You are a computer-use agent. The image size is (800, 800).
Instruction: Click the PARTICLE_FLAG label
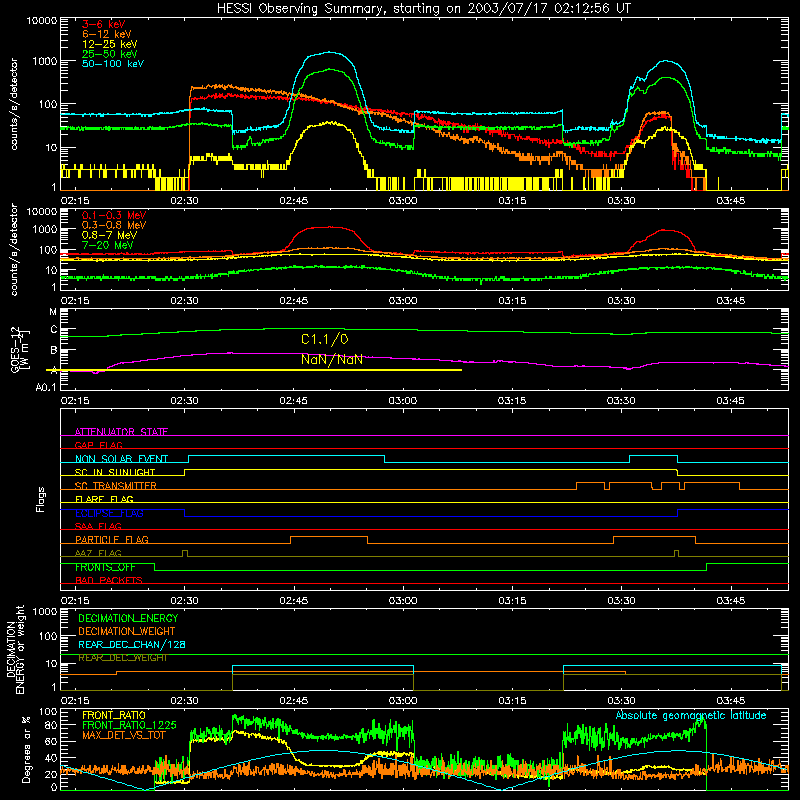point(112,540)
